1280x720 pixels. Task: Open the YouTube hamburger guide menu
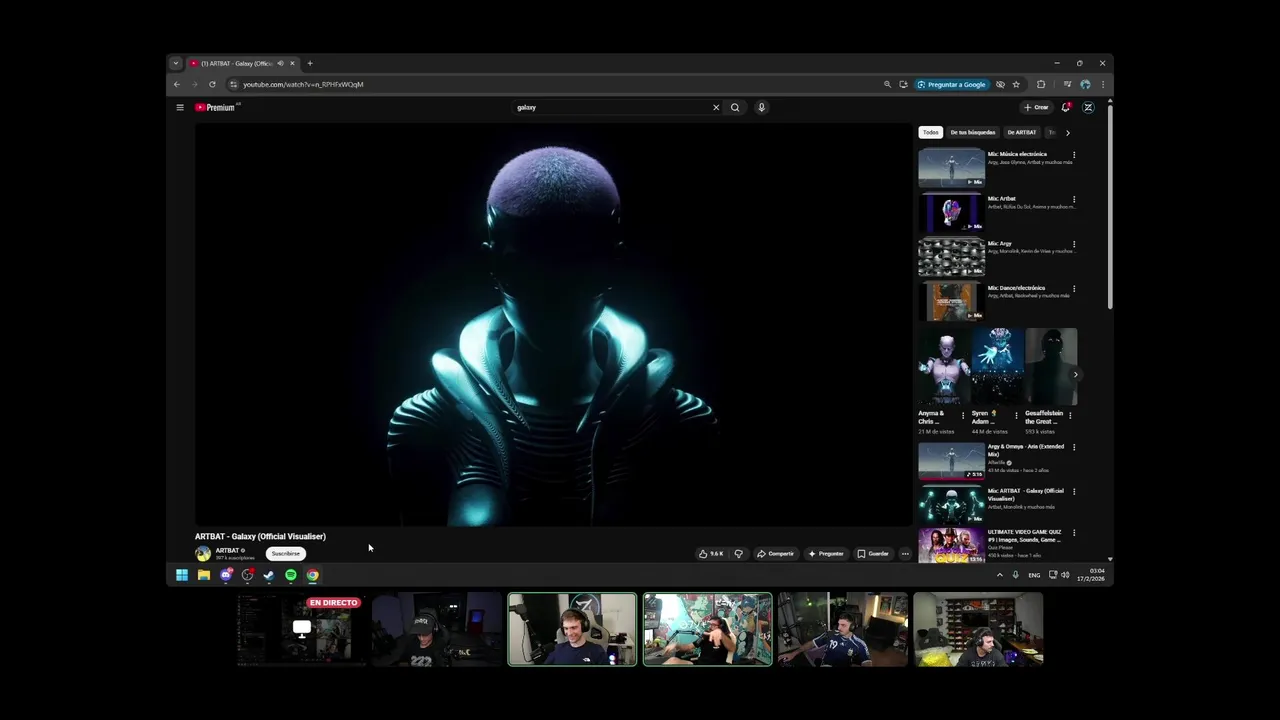[x=180, y=107]
